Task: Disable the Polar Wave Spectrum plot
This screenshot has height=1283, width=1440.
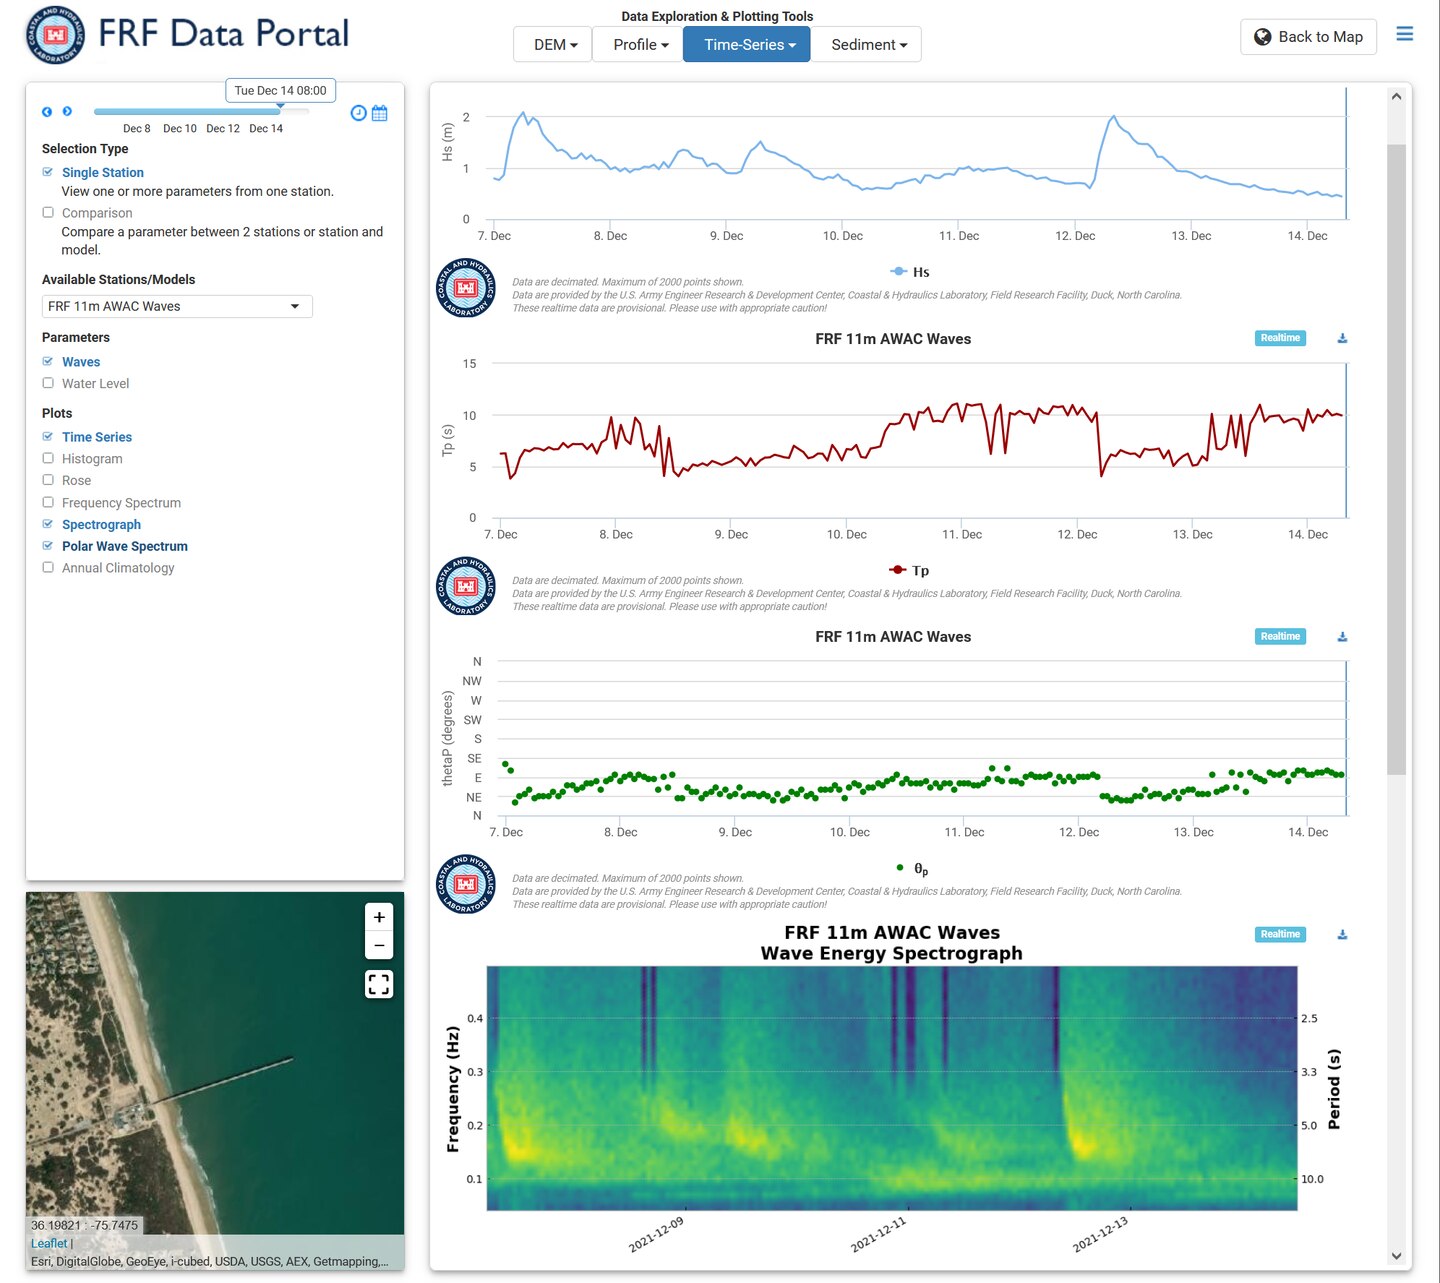Action: 48,546
